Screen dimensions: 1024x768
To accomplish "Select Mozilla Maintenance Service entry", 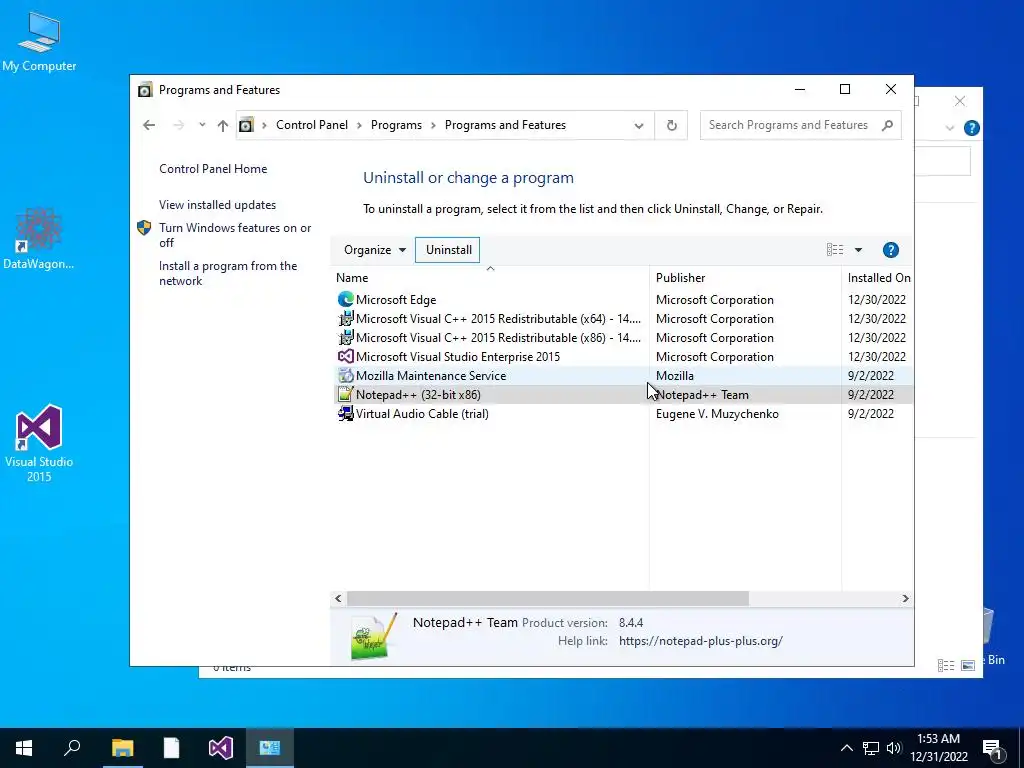I will click(x=431, y=376).
